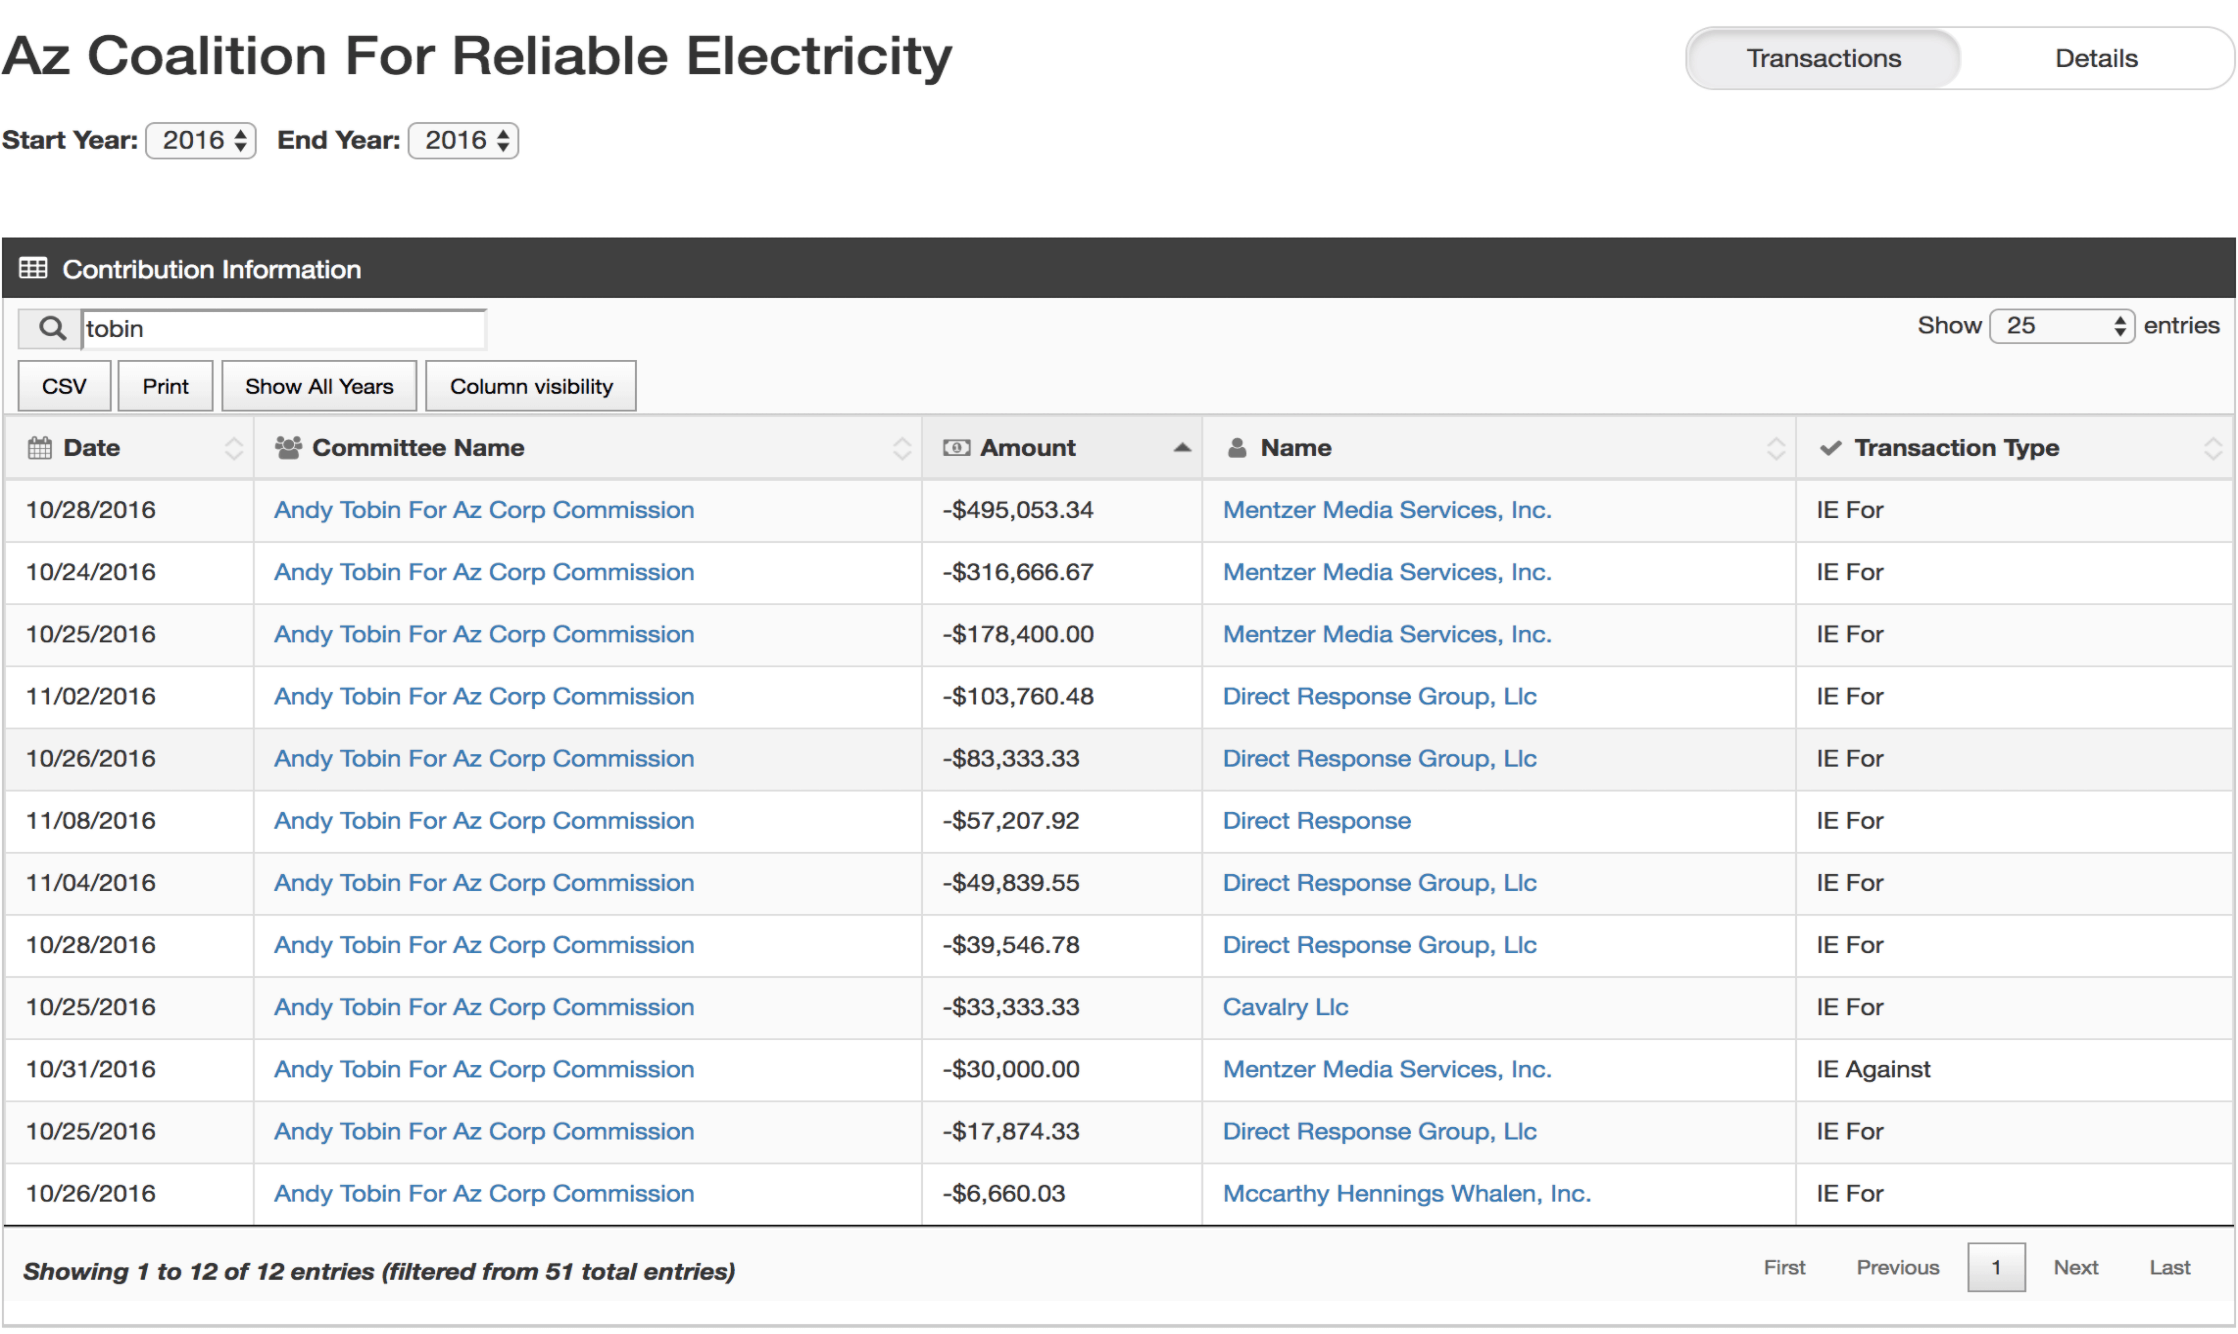
Task: Open Direct Response Group link in -$83,333.33 row
Action: click(1379, 758)
